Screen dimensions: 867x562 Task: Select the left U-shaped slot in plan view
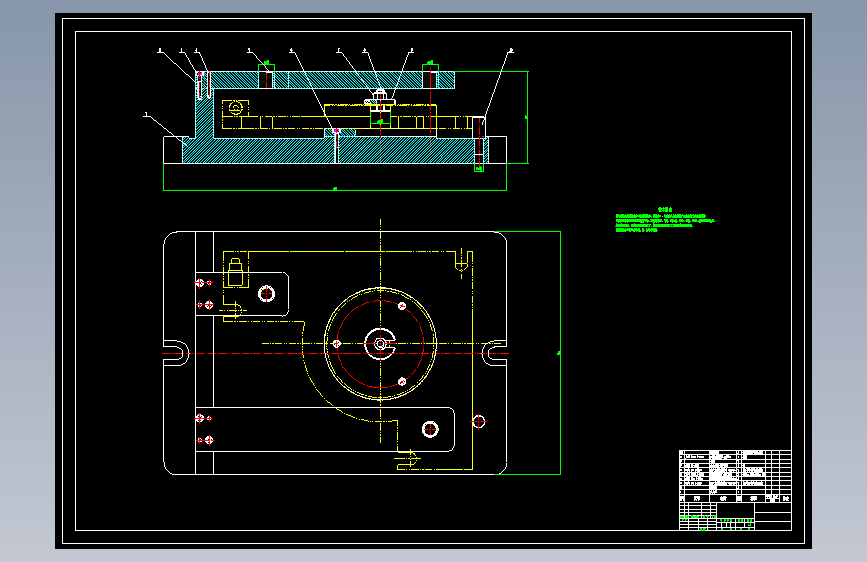(x=176, y=353)
